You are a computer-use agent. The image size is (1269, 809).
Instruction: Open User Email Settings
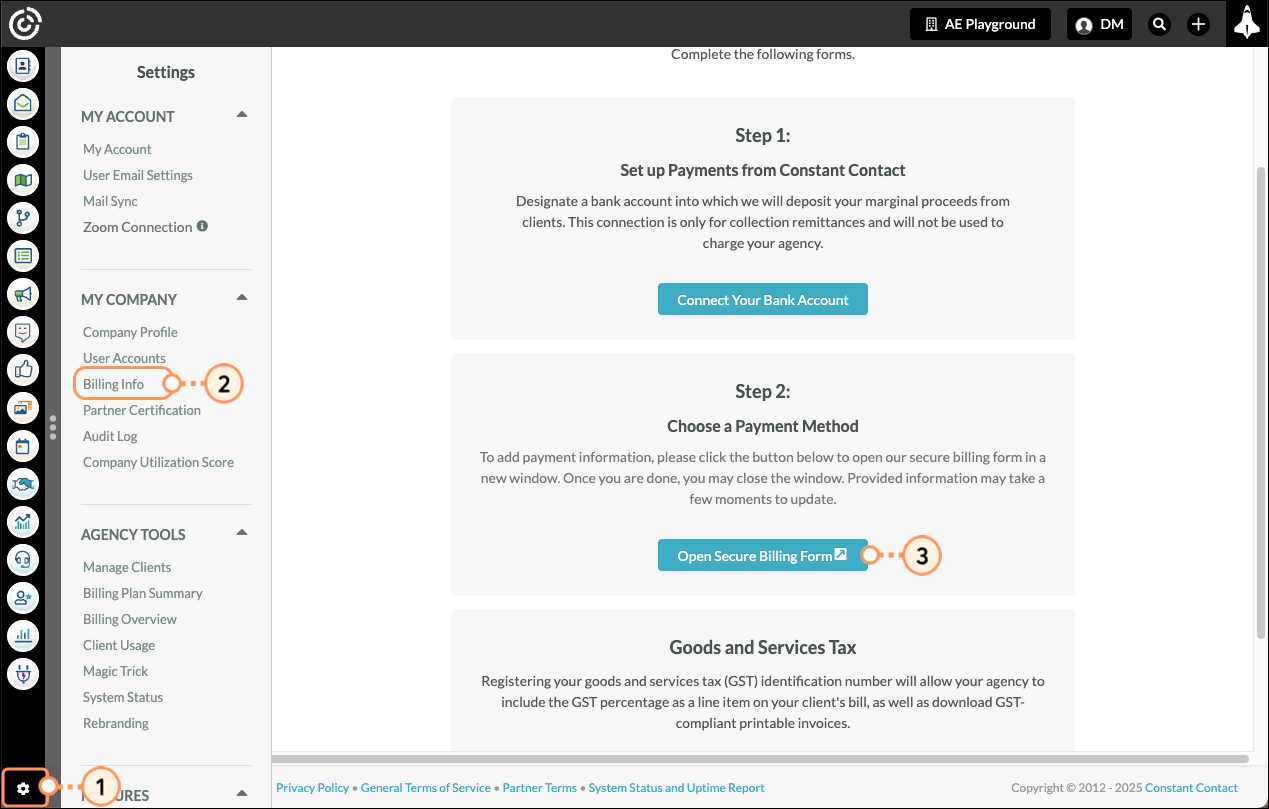(x=138, y=175)
